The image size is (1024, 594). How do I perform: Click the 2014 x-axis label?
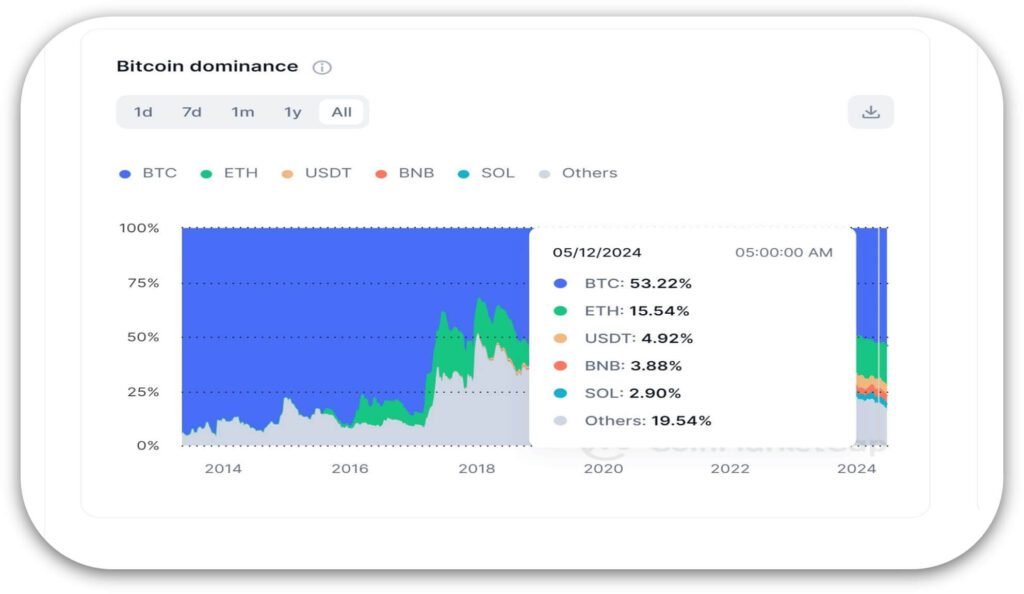coord(223,469)
